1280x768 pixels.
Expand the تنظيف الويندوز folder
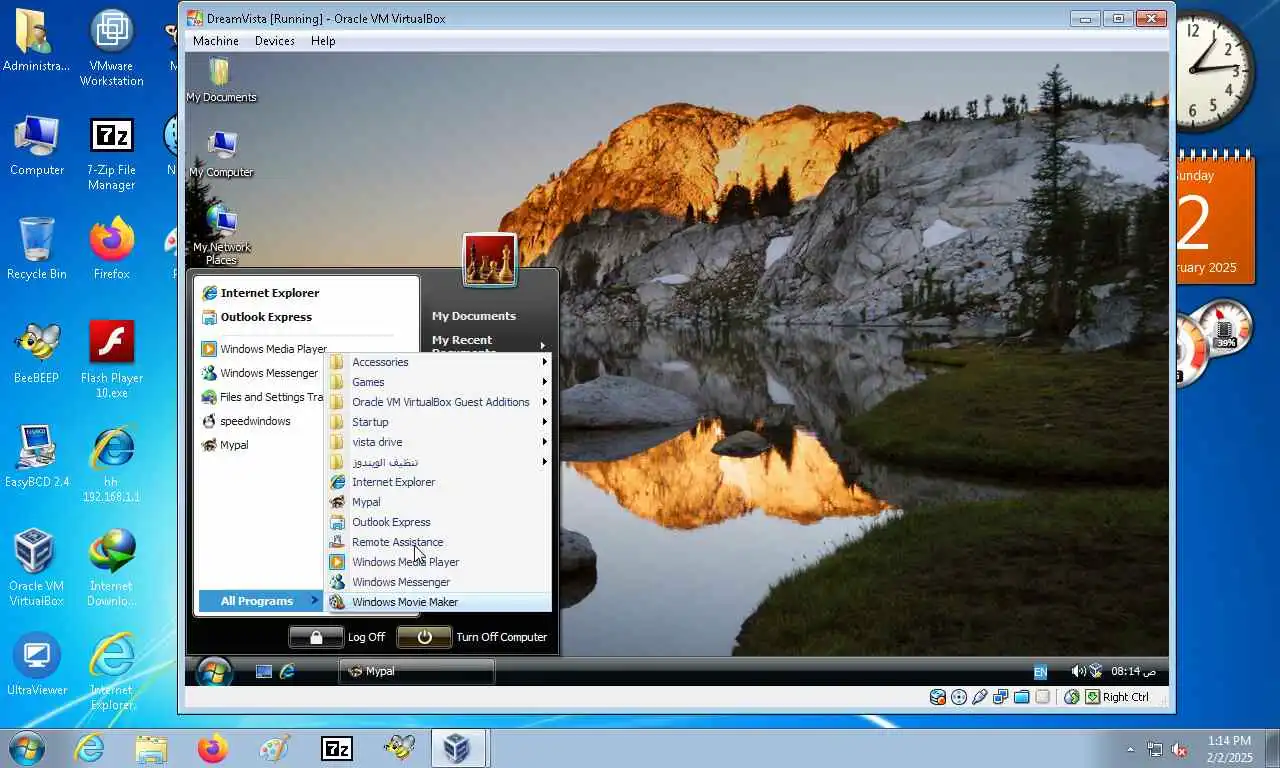[438, 462]
